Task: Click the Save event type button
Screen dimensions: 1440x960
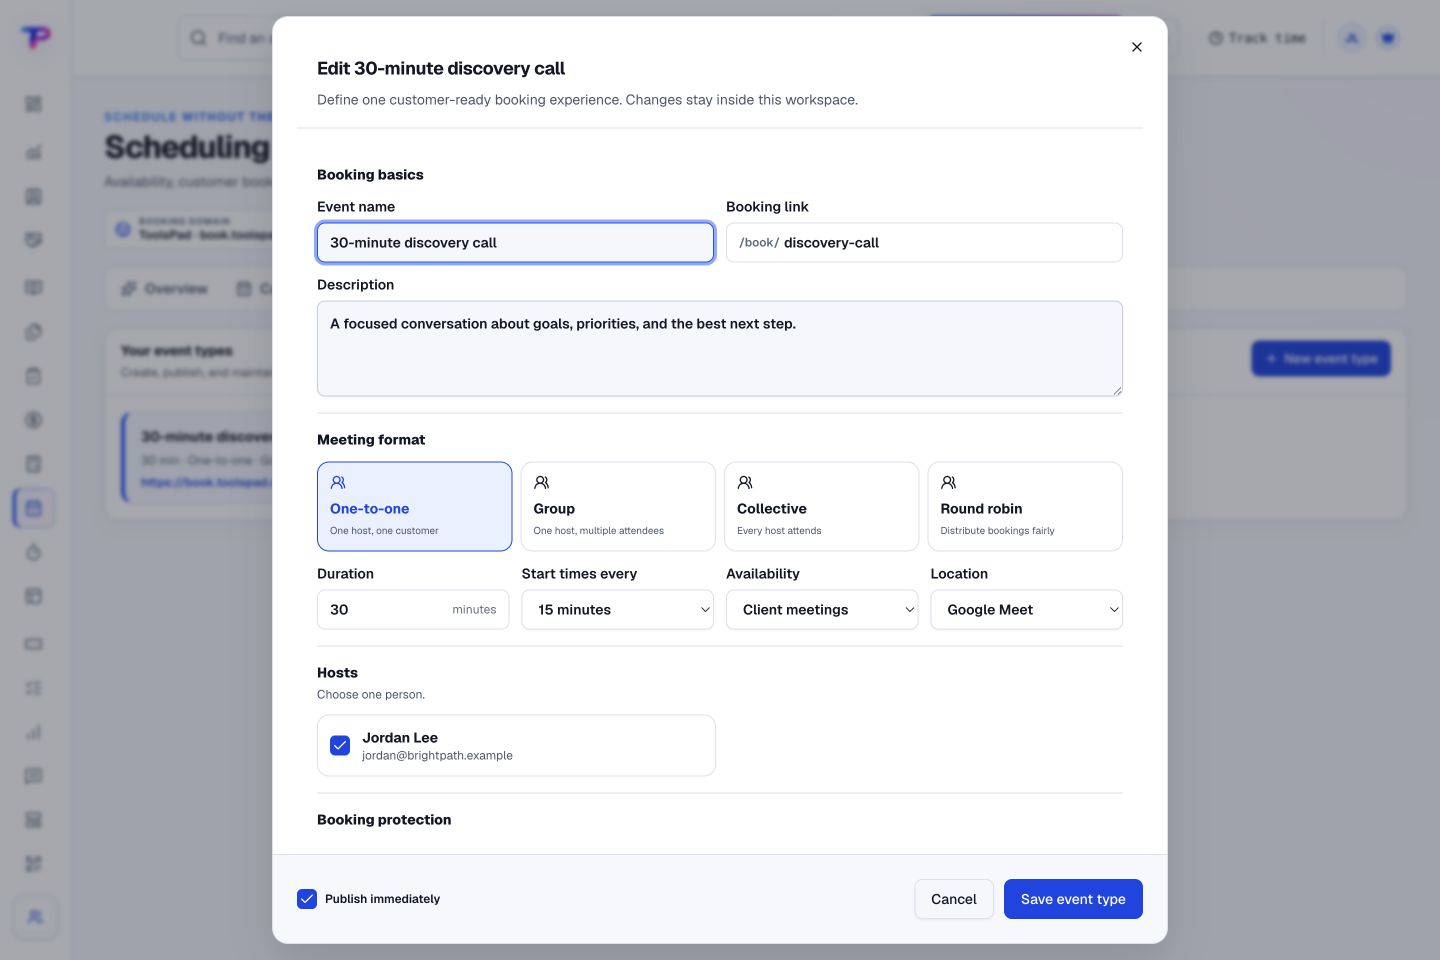Action: point(1073,899)
